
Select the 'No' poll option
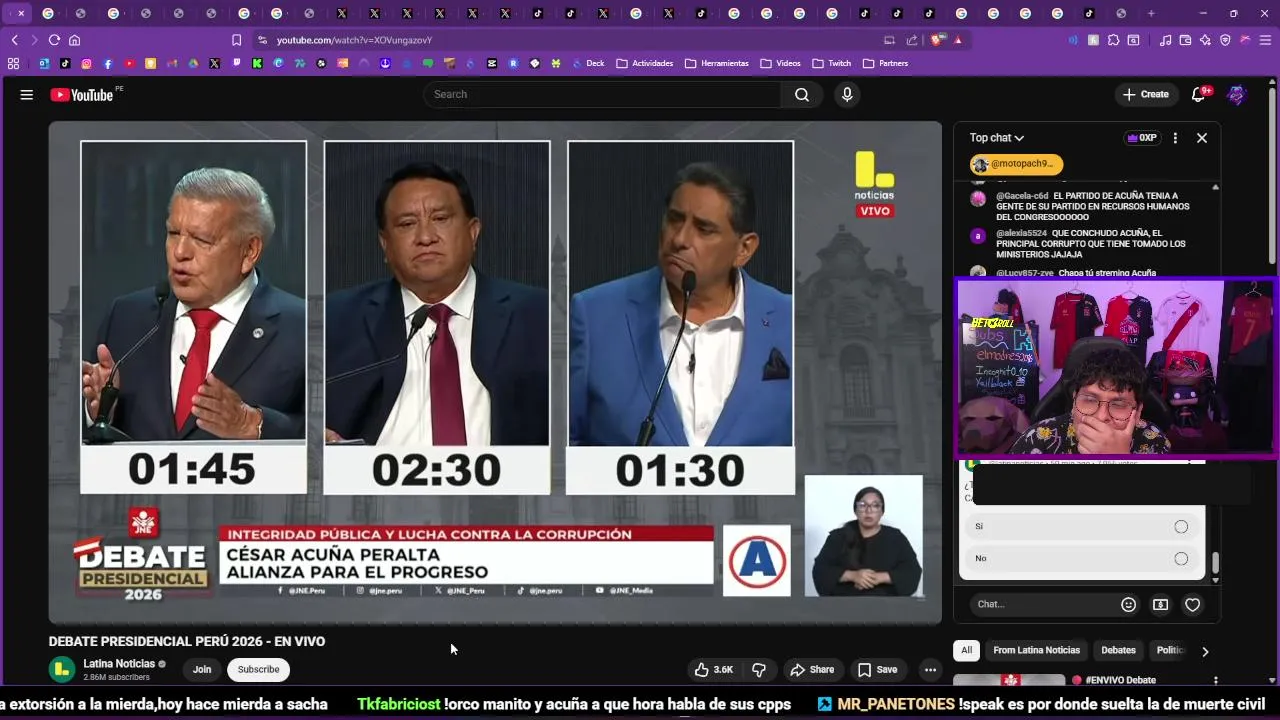pyautogui.click(x=1082, y=558)
